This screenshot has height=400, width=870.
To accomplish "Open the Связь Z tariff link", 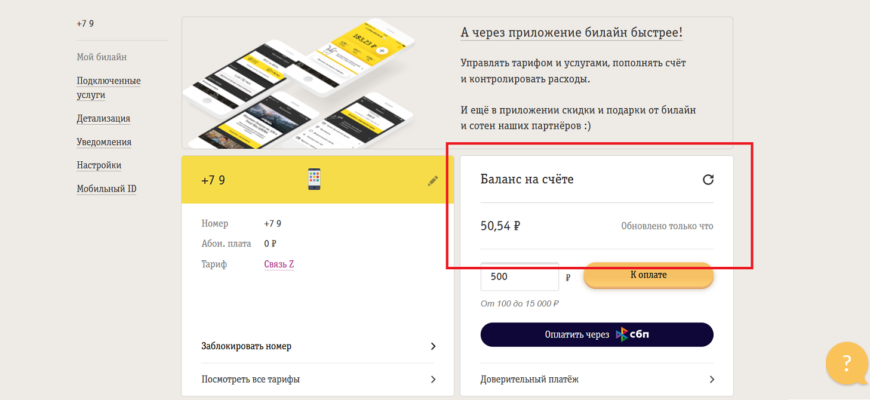I will pos(279,264).
